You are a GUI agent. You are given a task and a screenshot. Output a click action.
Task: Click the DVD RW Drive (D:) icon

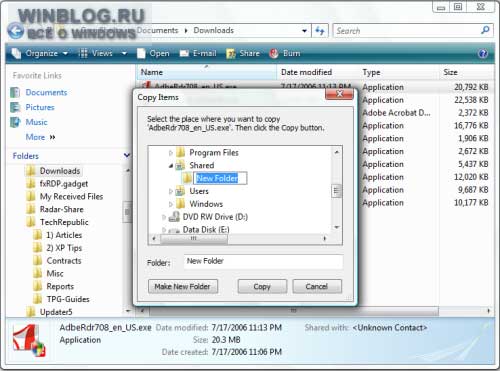point(174,217)
